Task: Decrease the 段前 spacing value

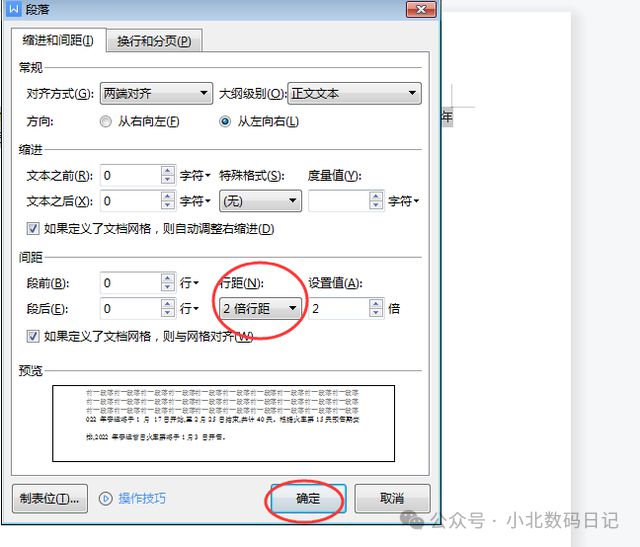Action: tap(168, 288)
